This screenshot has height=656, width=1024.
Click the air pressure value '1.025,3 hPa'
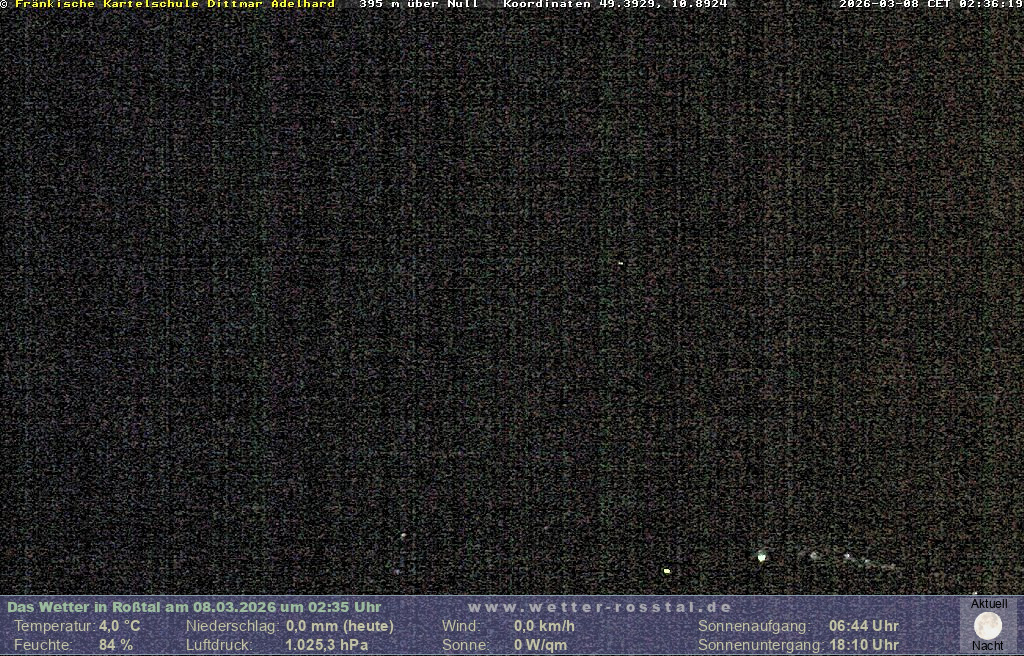tap(327, 645)
